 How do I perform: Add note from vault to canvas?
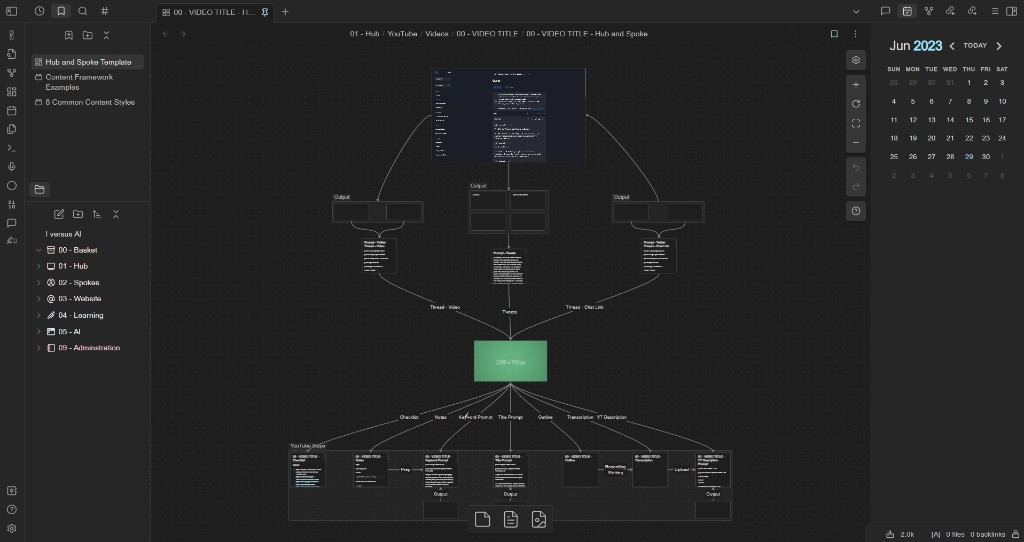tap(511, 520)
